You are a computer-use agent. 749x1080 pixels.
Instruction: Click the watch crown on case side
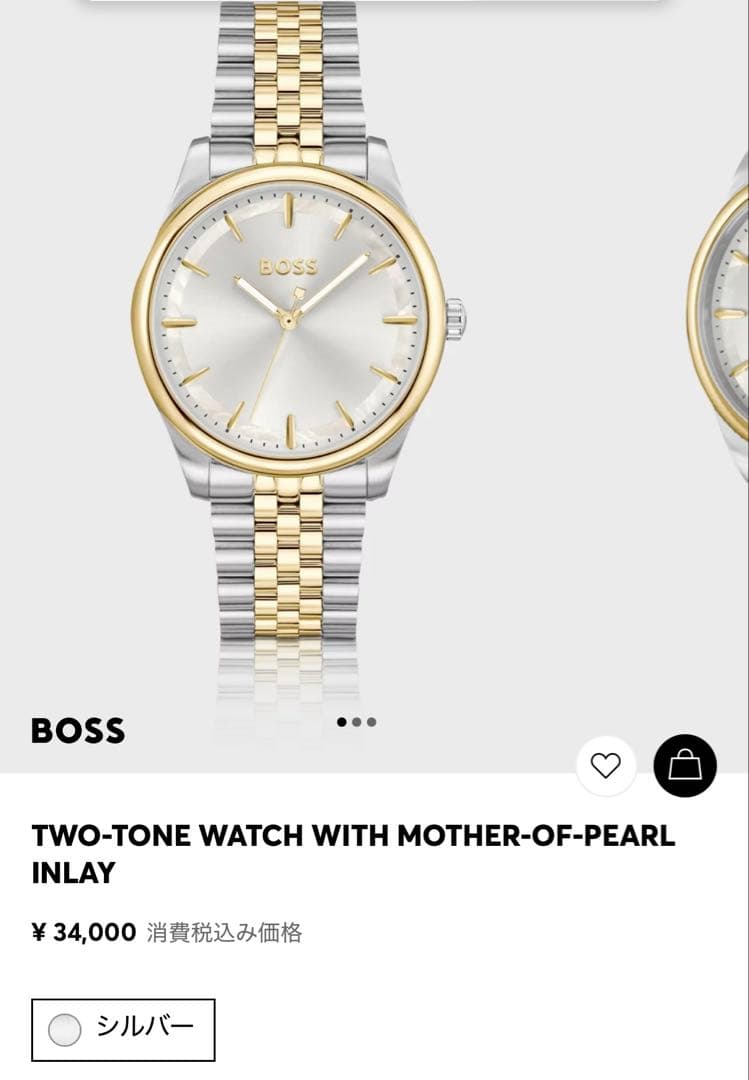(x=455, y=319)
